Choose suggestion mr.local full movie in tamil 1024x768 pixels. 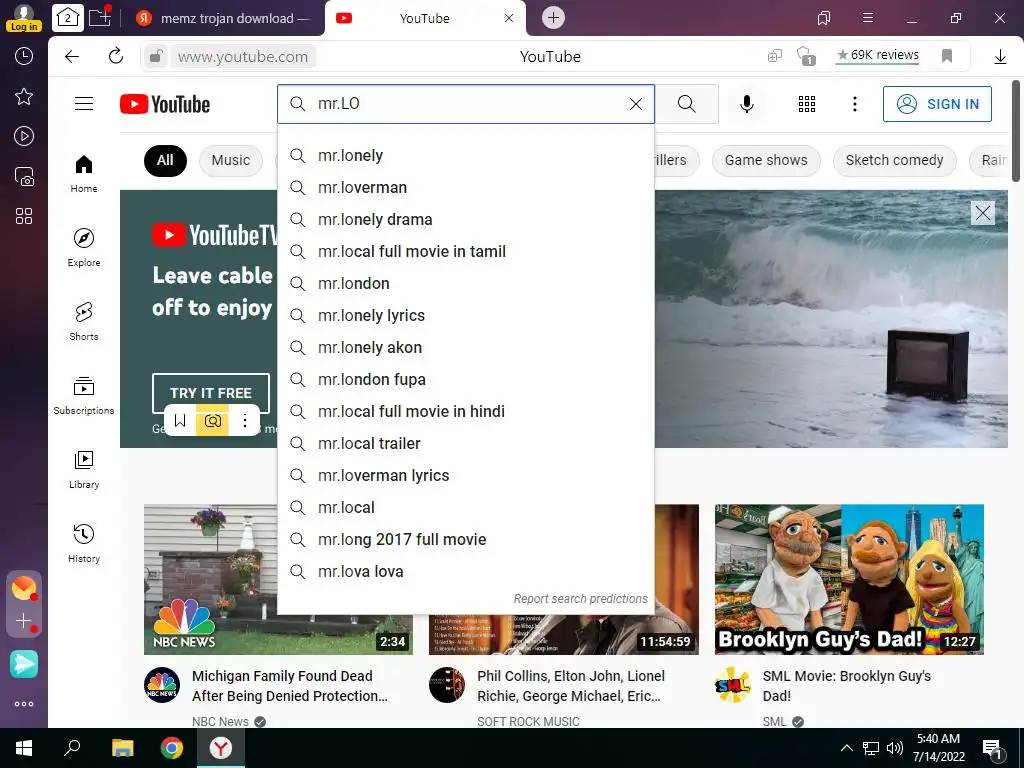tap(466, 251)
